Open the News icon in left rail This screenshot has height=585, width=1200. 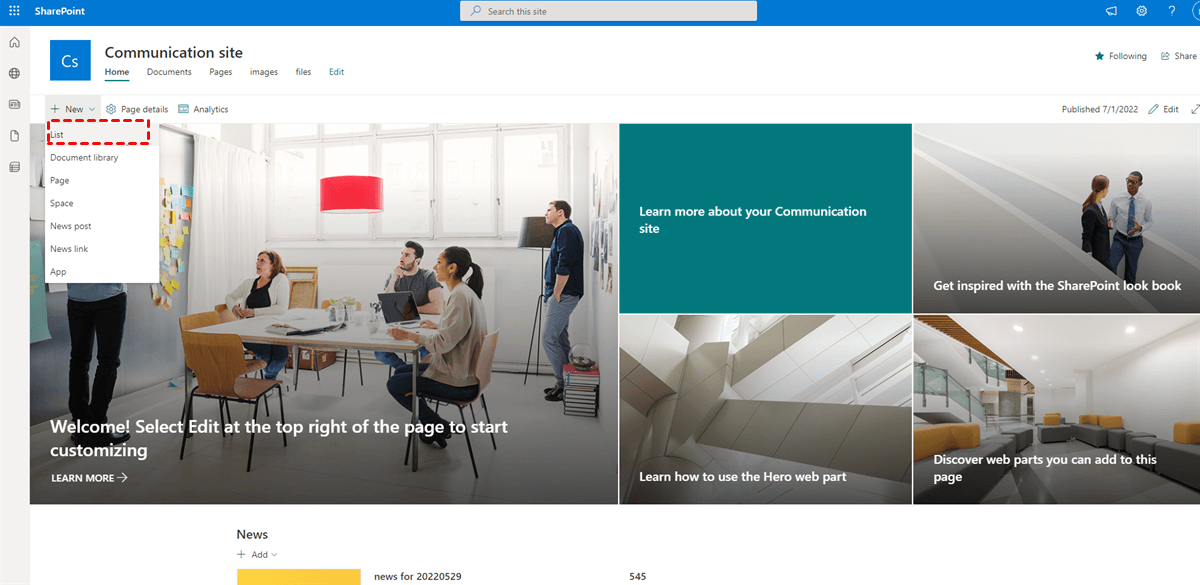[x=14, y=104]
